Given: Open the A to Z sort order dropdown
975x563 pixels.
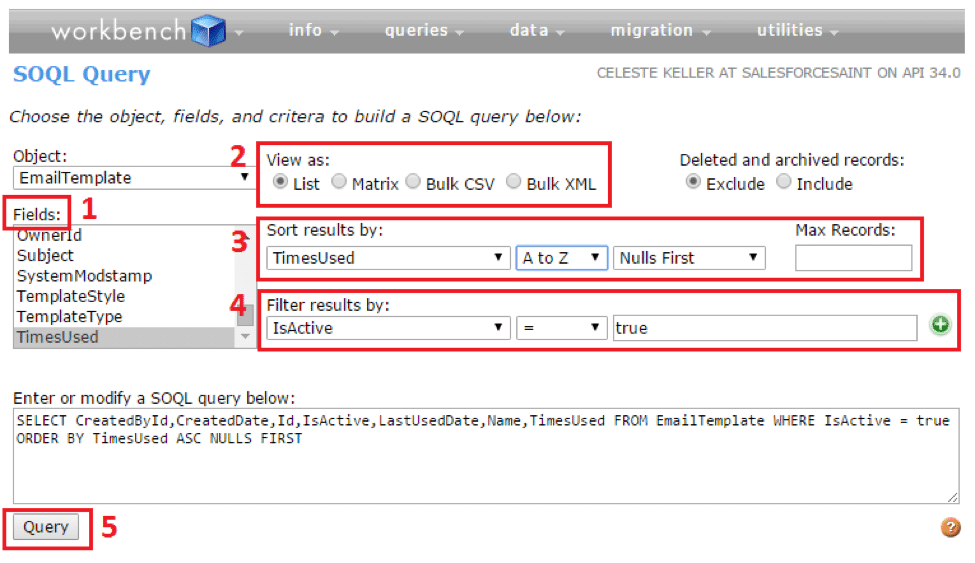Looking at the screenshot, I should [x=562, y=258].
